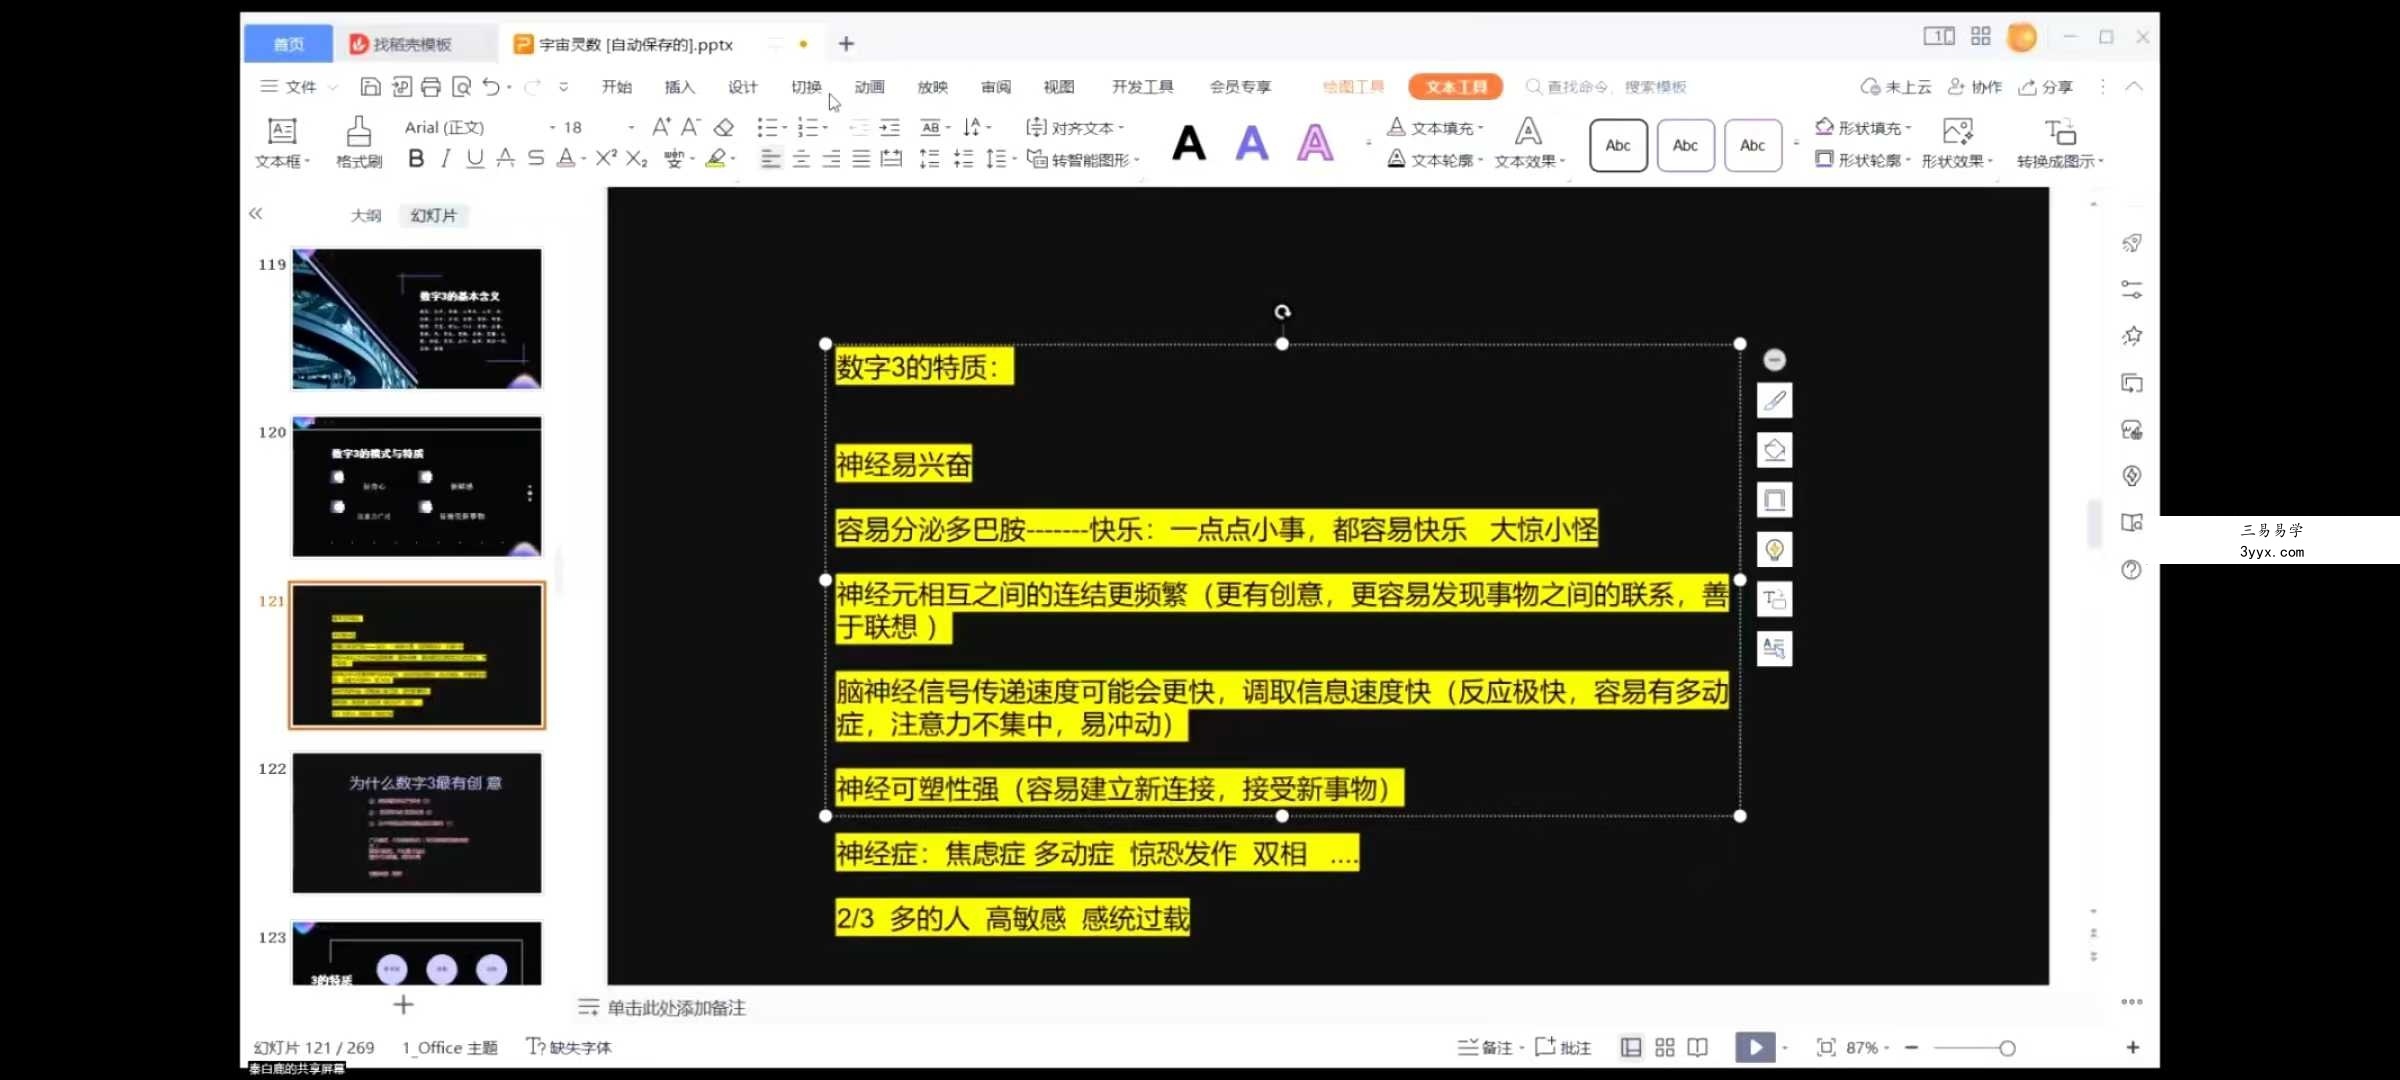Viewport: 2400px width, 1080px height.
Task: Clear formatting with eraser icon
Action: [x=724, y=127]
